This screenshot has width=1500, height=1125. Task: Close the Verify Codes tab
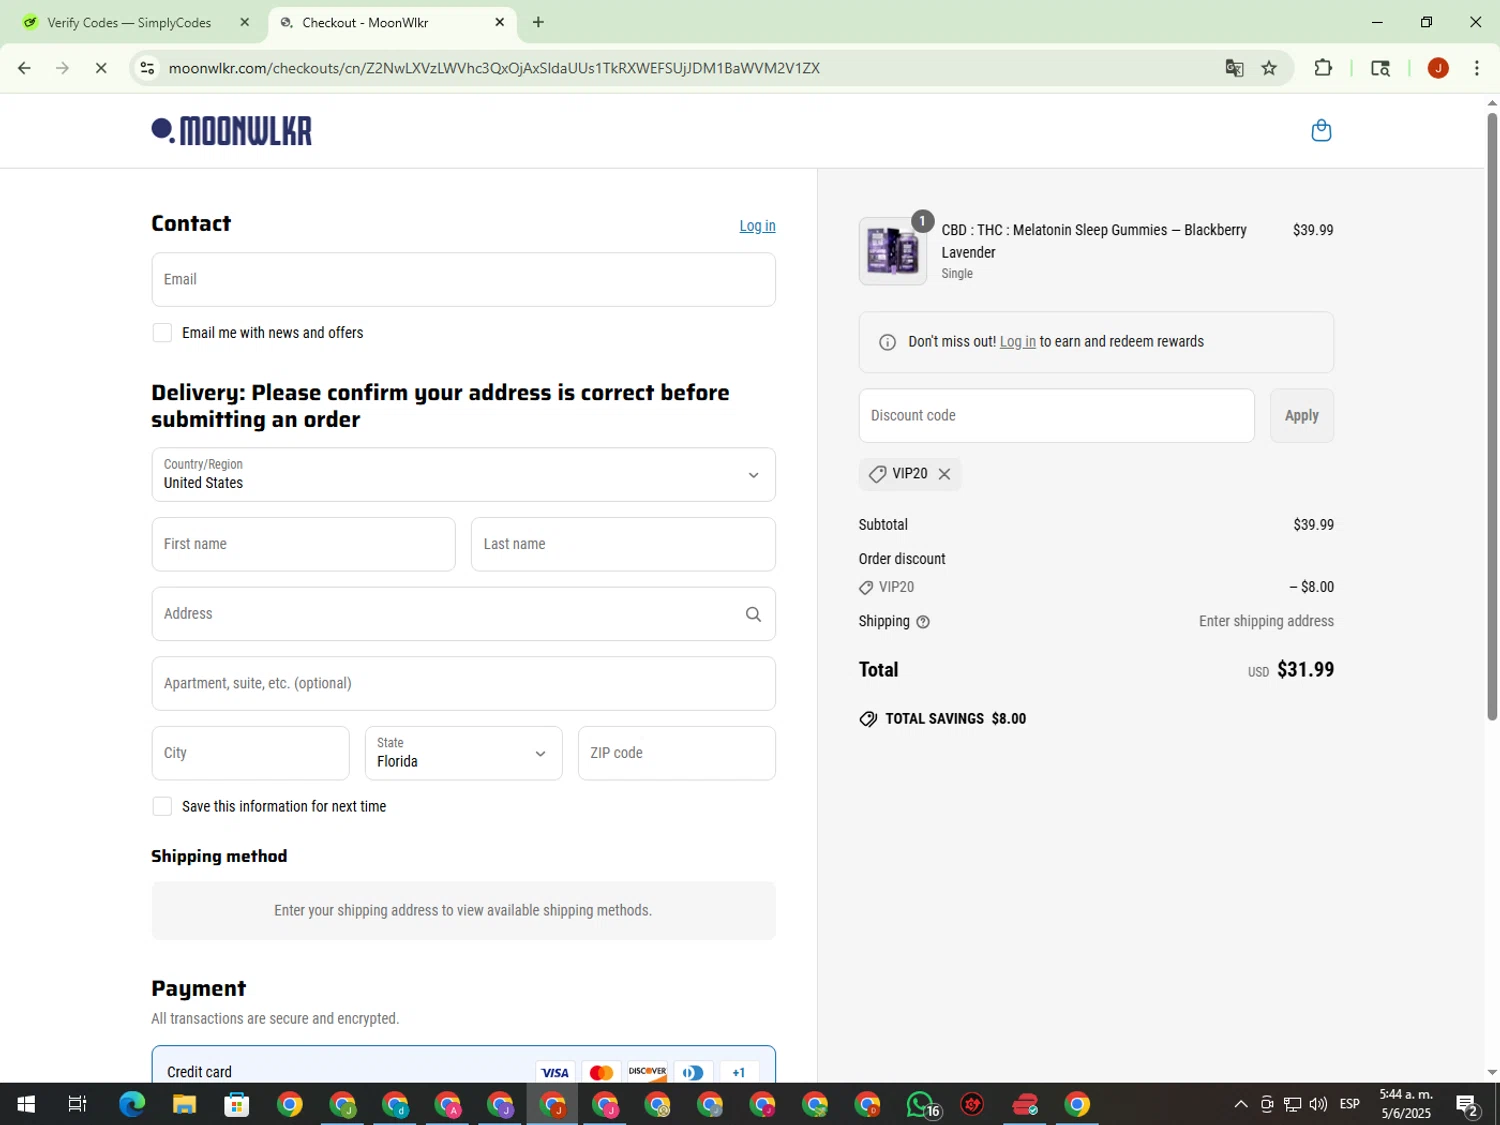click(x=244, y=22)
